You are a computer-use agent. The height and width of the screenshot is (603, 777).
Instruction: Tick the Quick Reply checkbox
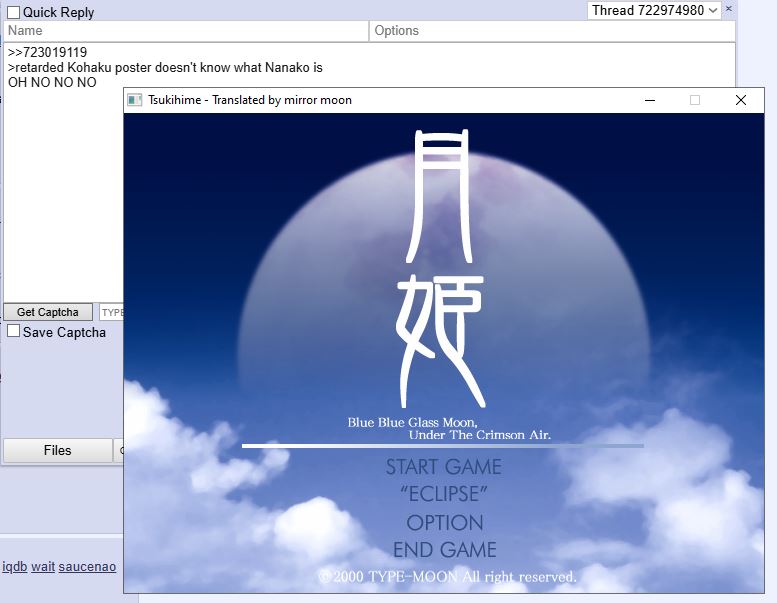pyautogui.click(x=13, y=12)
